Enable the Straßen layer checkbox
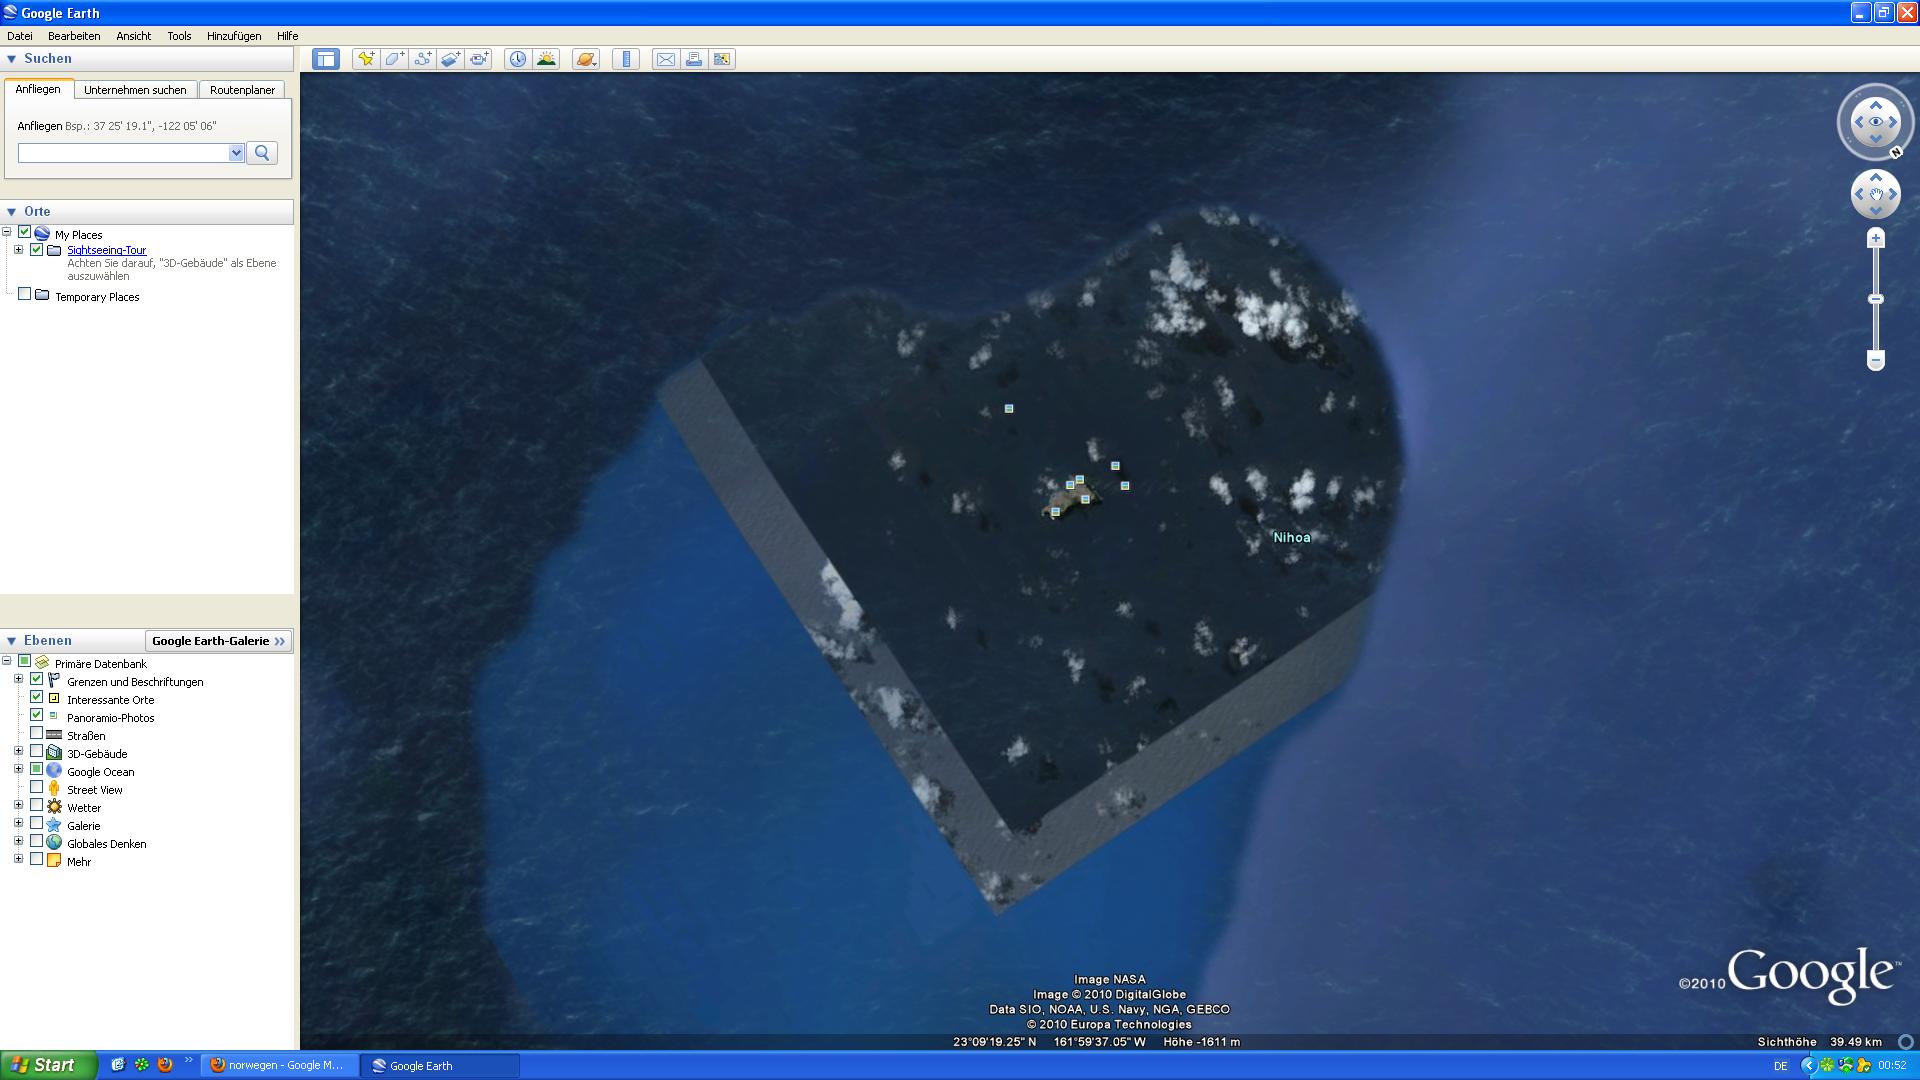The width and height of the screenshot is (1920, 1080). pos(37,734)
